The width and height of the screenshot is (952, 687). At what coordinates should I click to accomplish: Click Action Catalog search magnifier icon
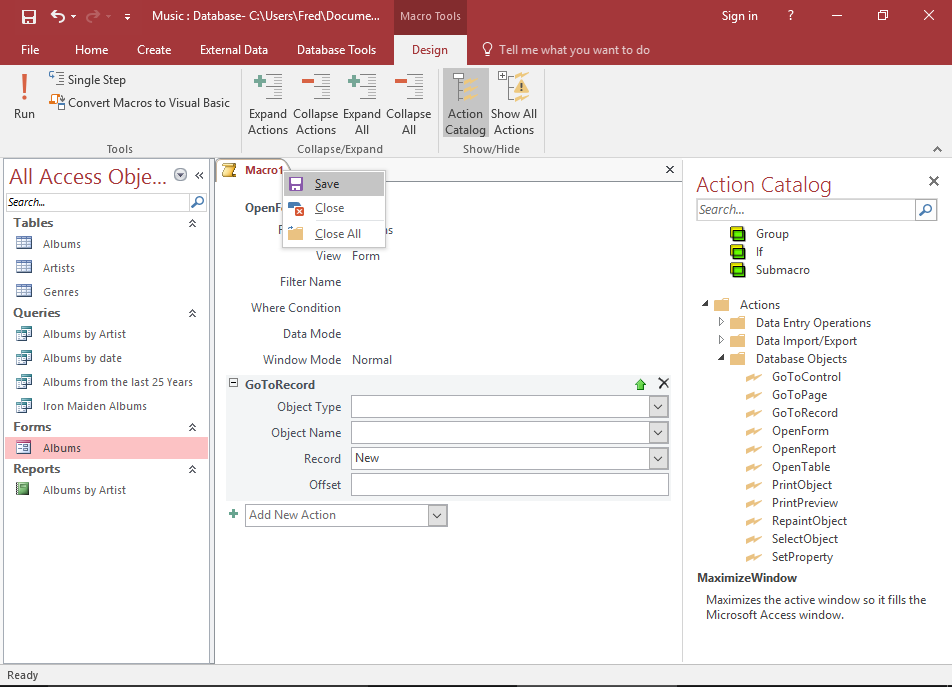pos(925,209)
